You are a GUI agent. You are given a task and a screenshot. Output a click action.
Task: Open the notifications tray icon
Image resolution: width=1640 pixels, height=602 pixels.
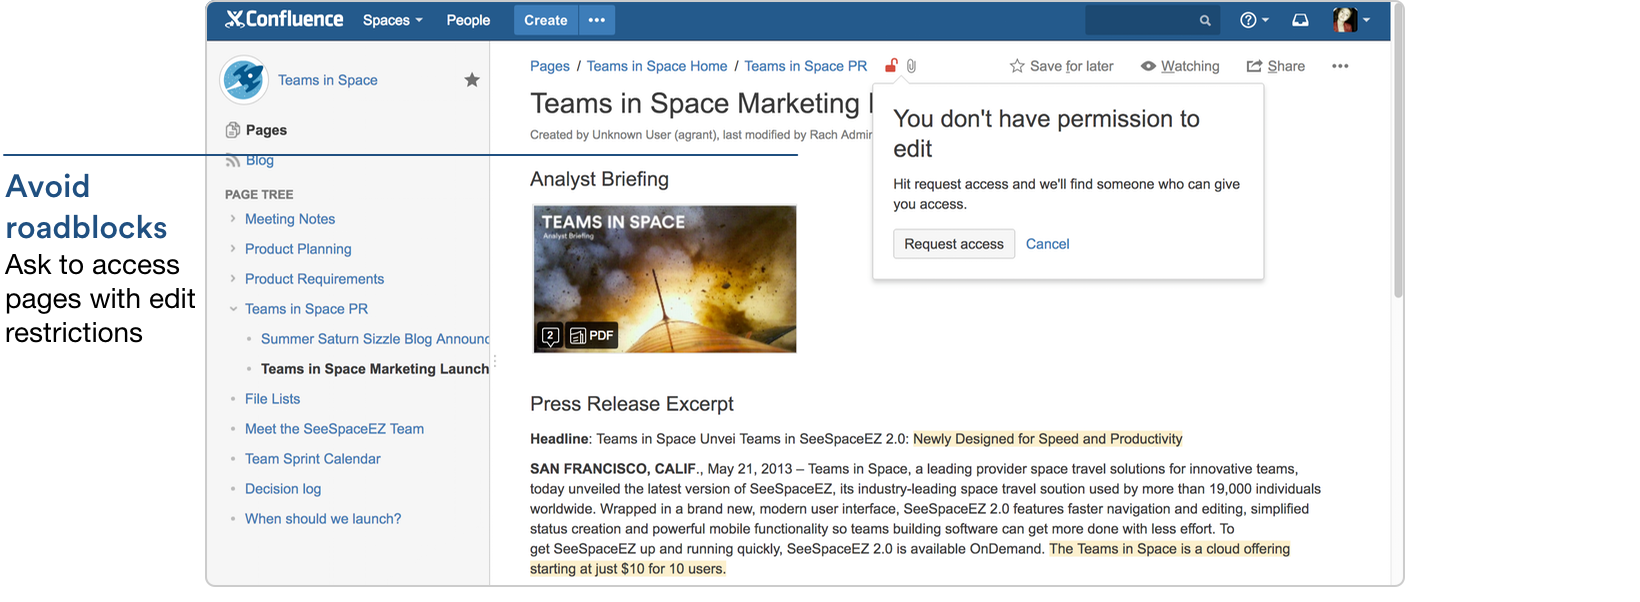(1300, 20)
